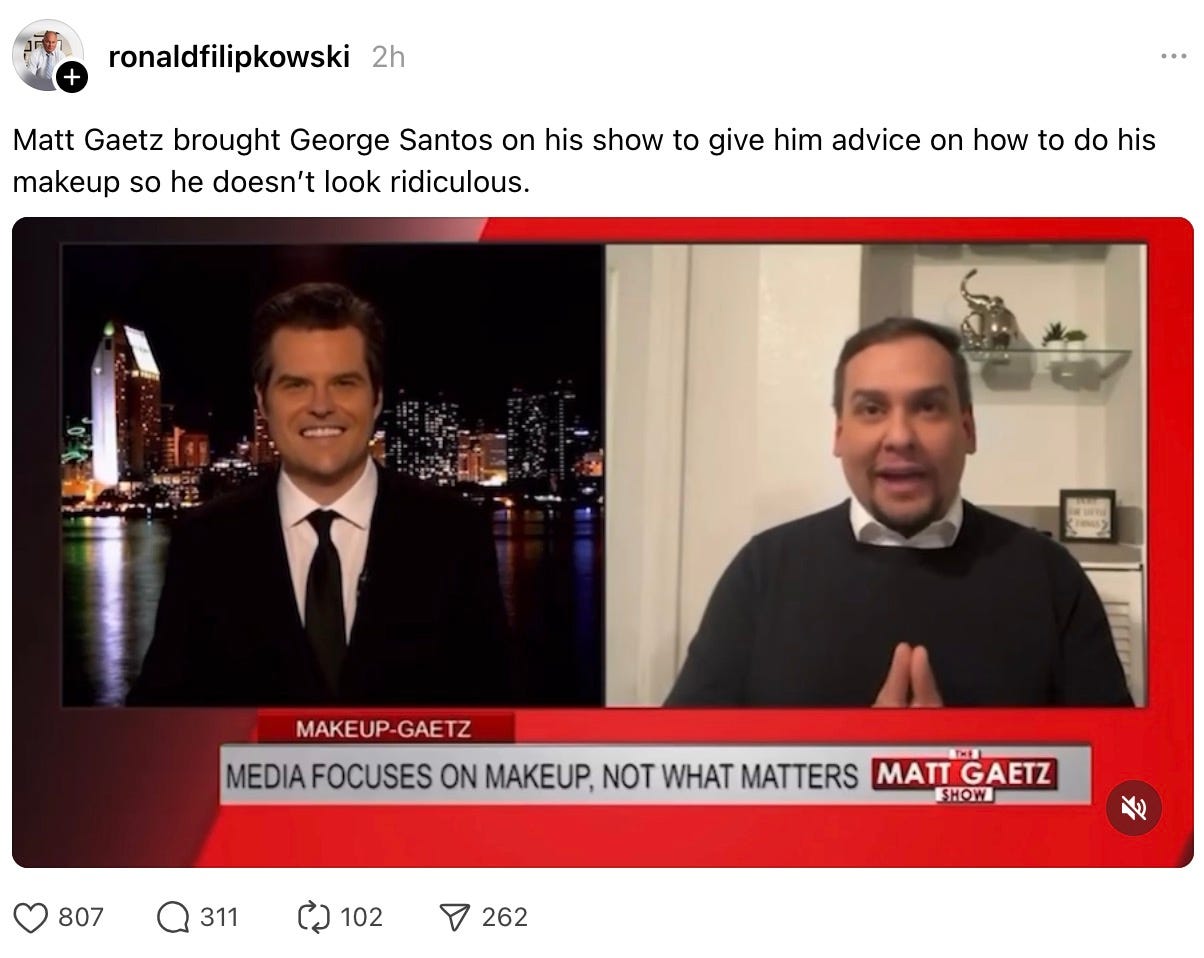The height and width of the screenshot is (958, 1204).
Task: Click the Matt Gaetz Show logo
Action: [x=965, y=775]
